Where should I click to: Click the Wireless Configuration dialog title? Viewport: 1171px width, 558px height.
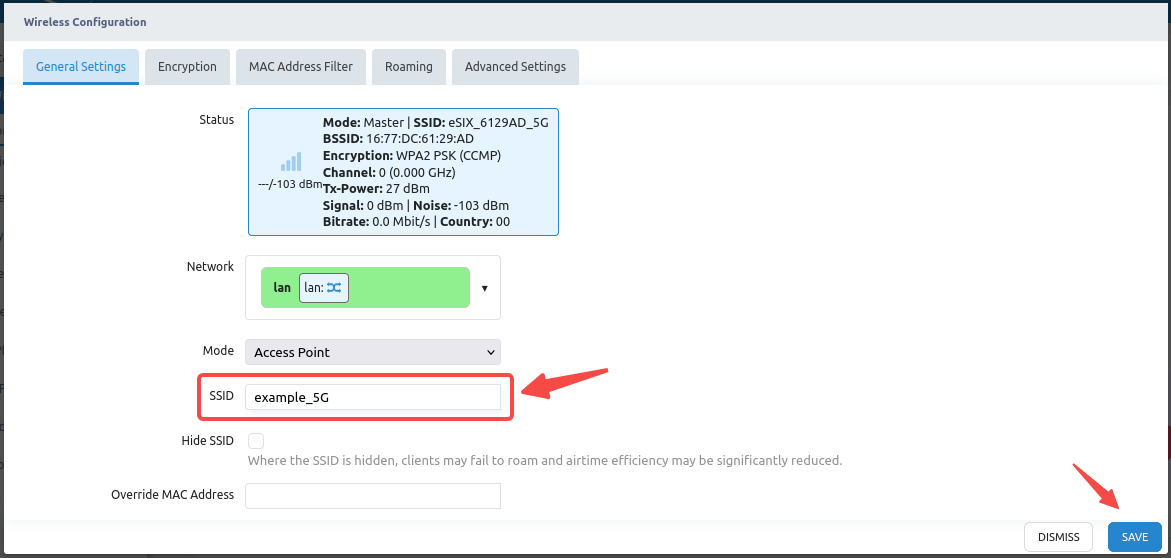point(85,21)
